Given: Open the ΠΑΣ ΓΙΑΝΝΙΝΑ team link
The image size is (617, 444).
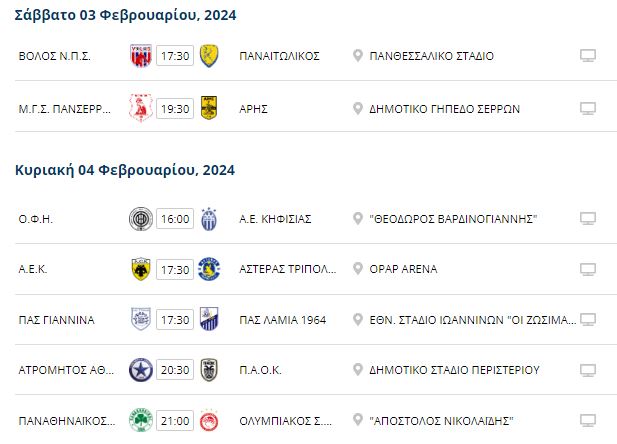Looking at the screenshot, I should pyautogui.click(x=57, y=320).
